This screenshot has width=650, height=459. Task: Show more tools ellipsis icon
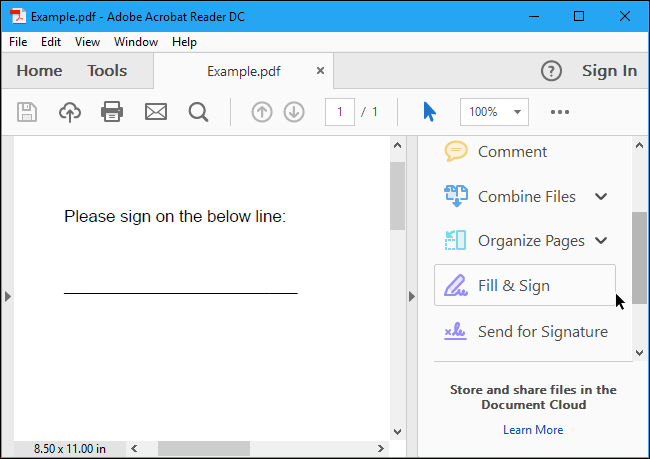(559, 112)
